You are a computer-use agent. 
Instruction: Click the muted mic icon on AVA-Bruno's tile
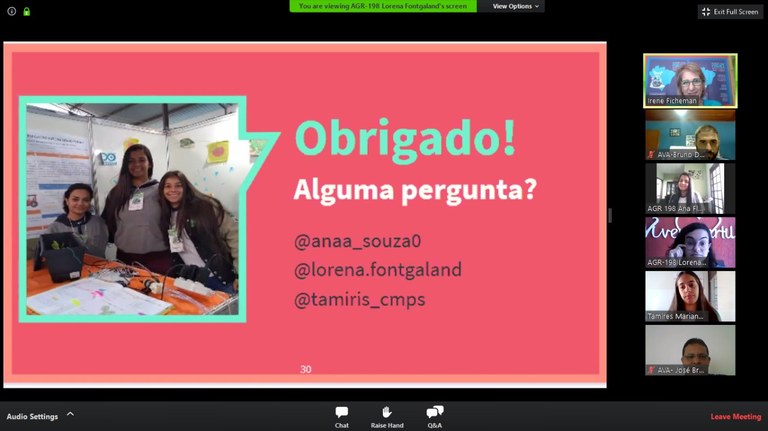(x=651, y=155)
